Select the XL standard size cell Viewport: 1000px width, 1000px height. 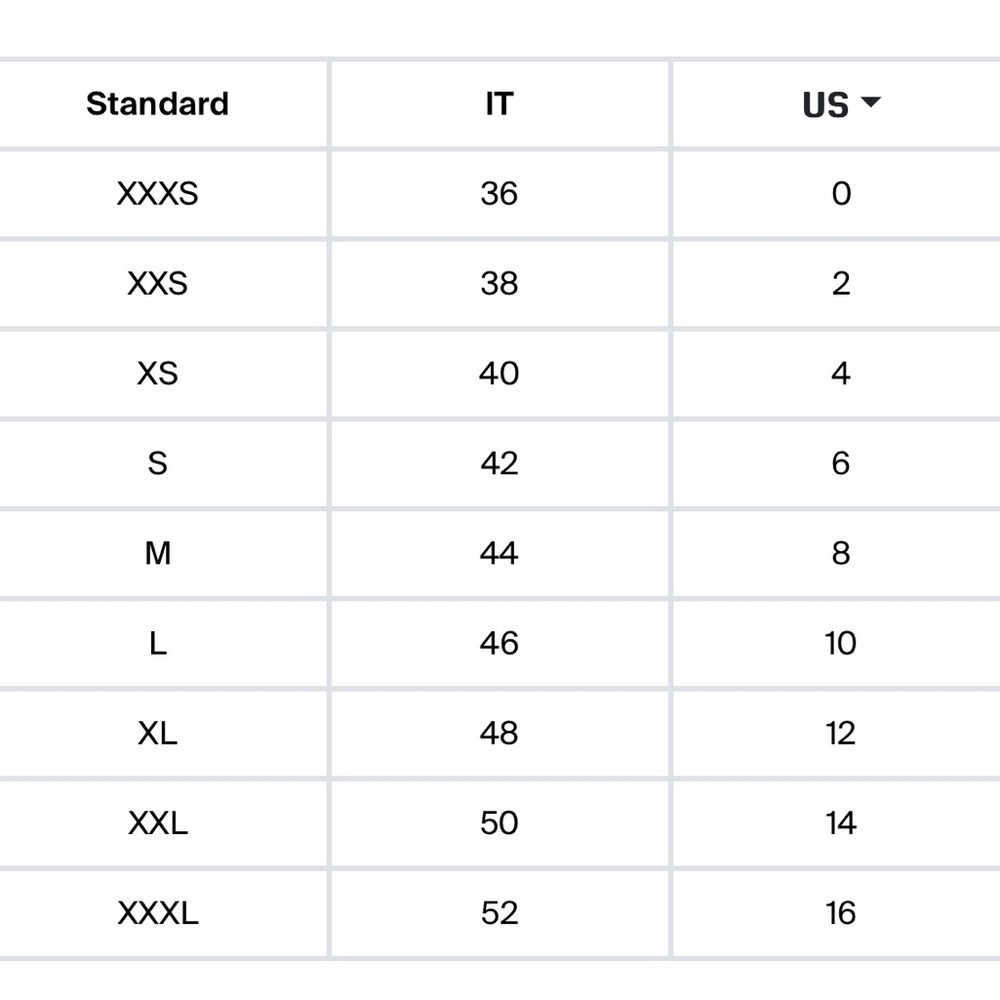(158, 733)
